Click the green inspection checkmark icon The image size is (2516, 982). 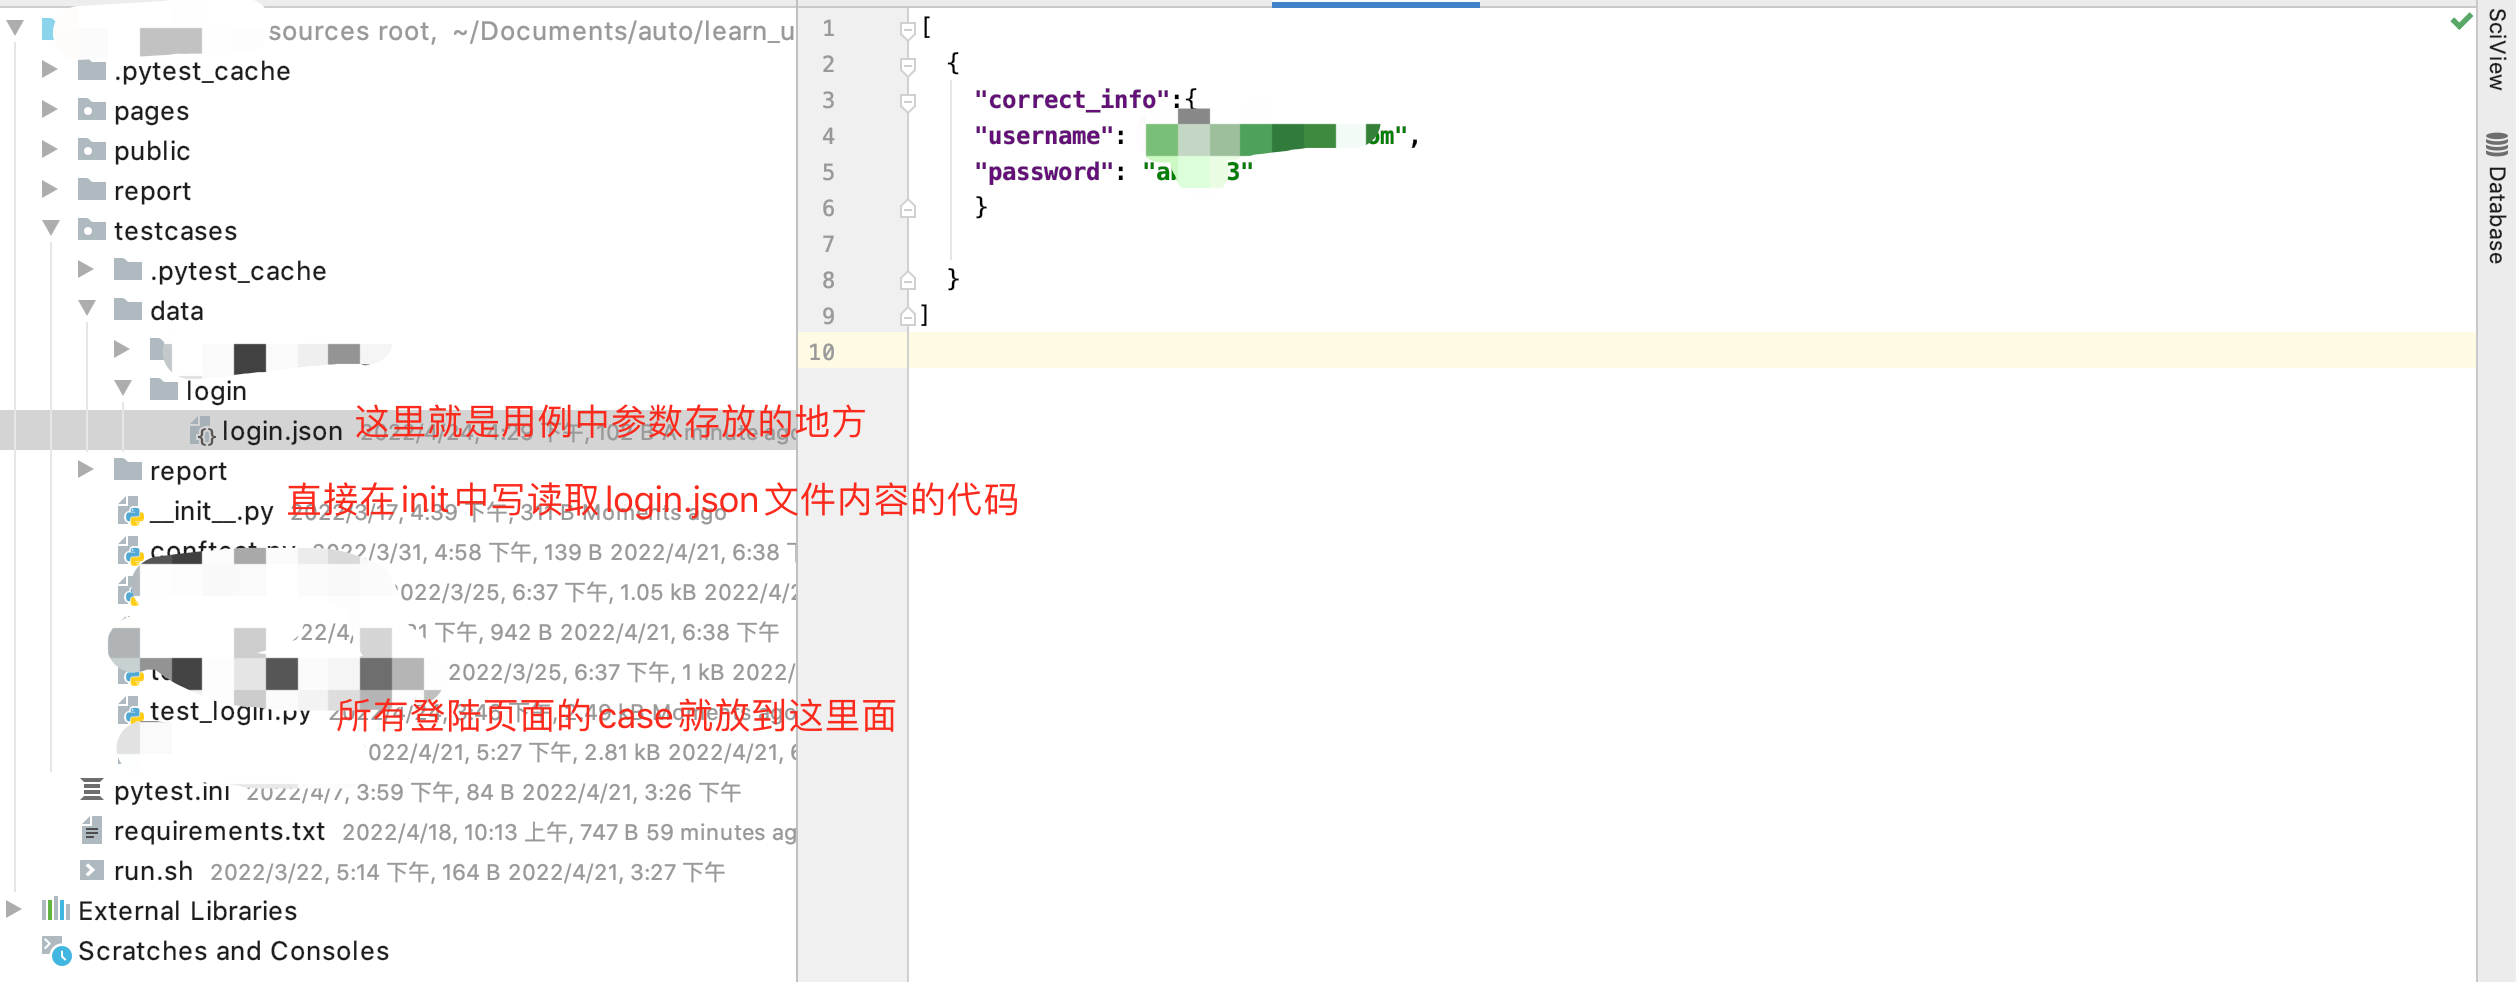(x=2461, y=21)
